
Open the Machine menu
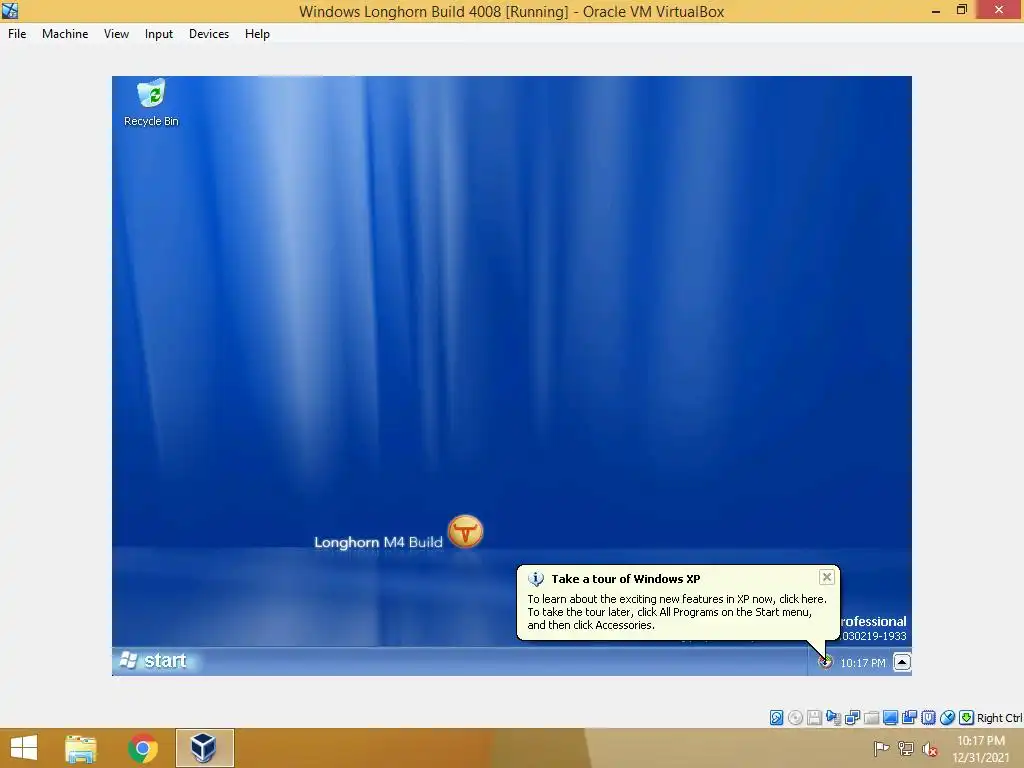[65, 34]
